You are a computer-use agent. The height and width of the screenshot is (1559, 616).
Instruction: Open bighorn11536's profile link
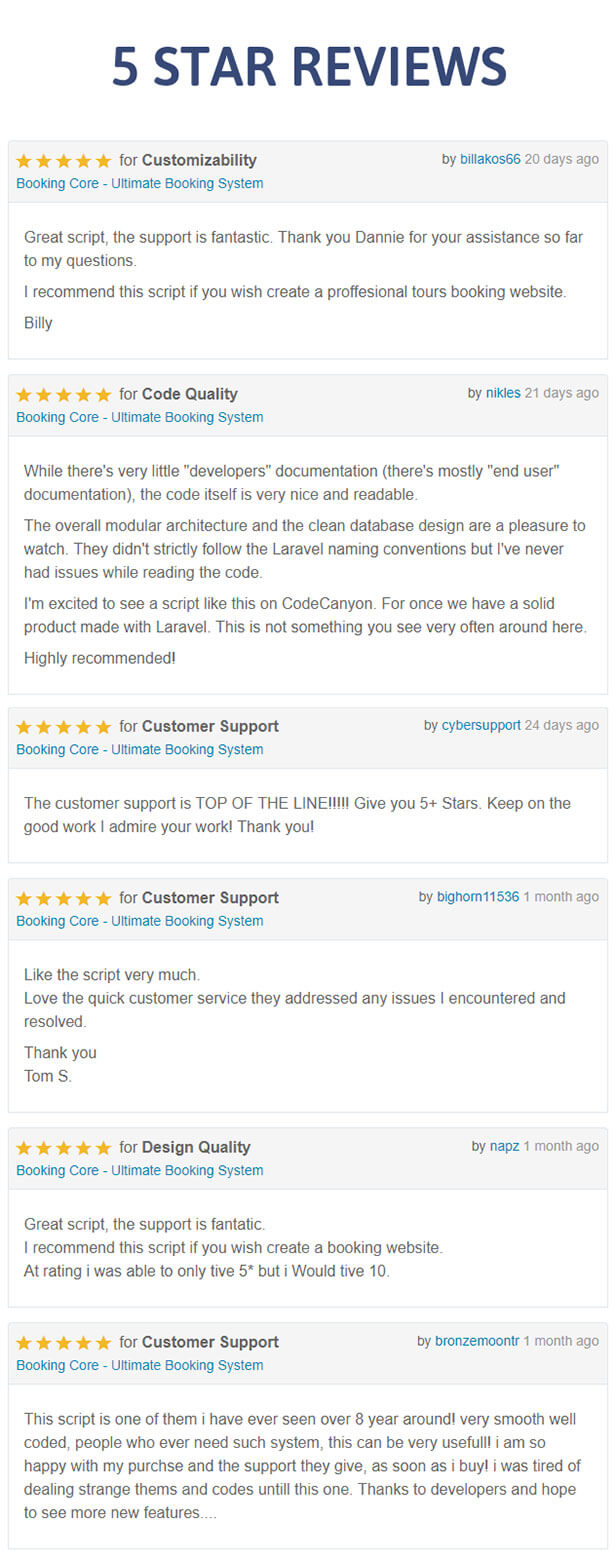tap(478, 897)
